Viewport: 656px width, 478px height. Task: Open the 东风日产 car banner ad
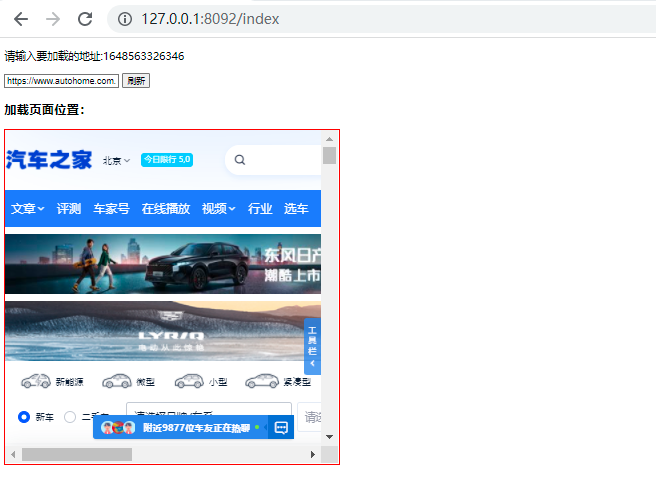163,264
